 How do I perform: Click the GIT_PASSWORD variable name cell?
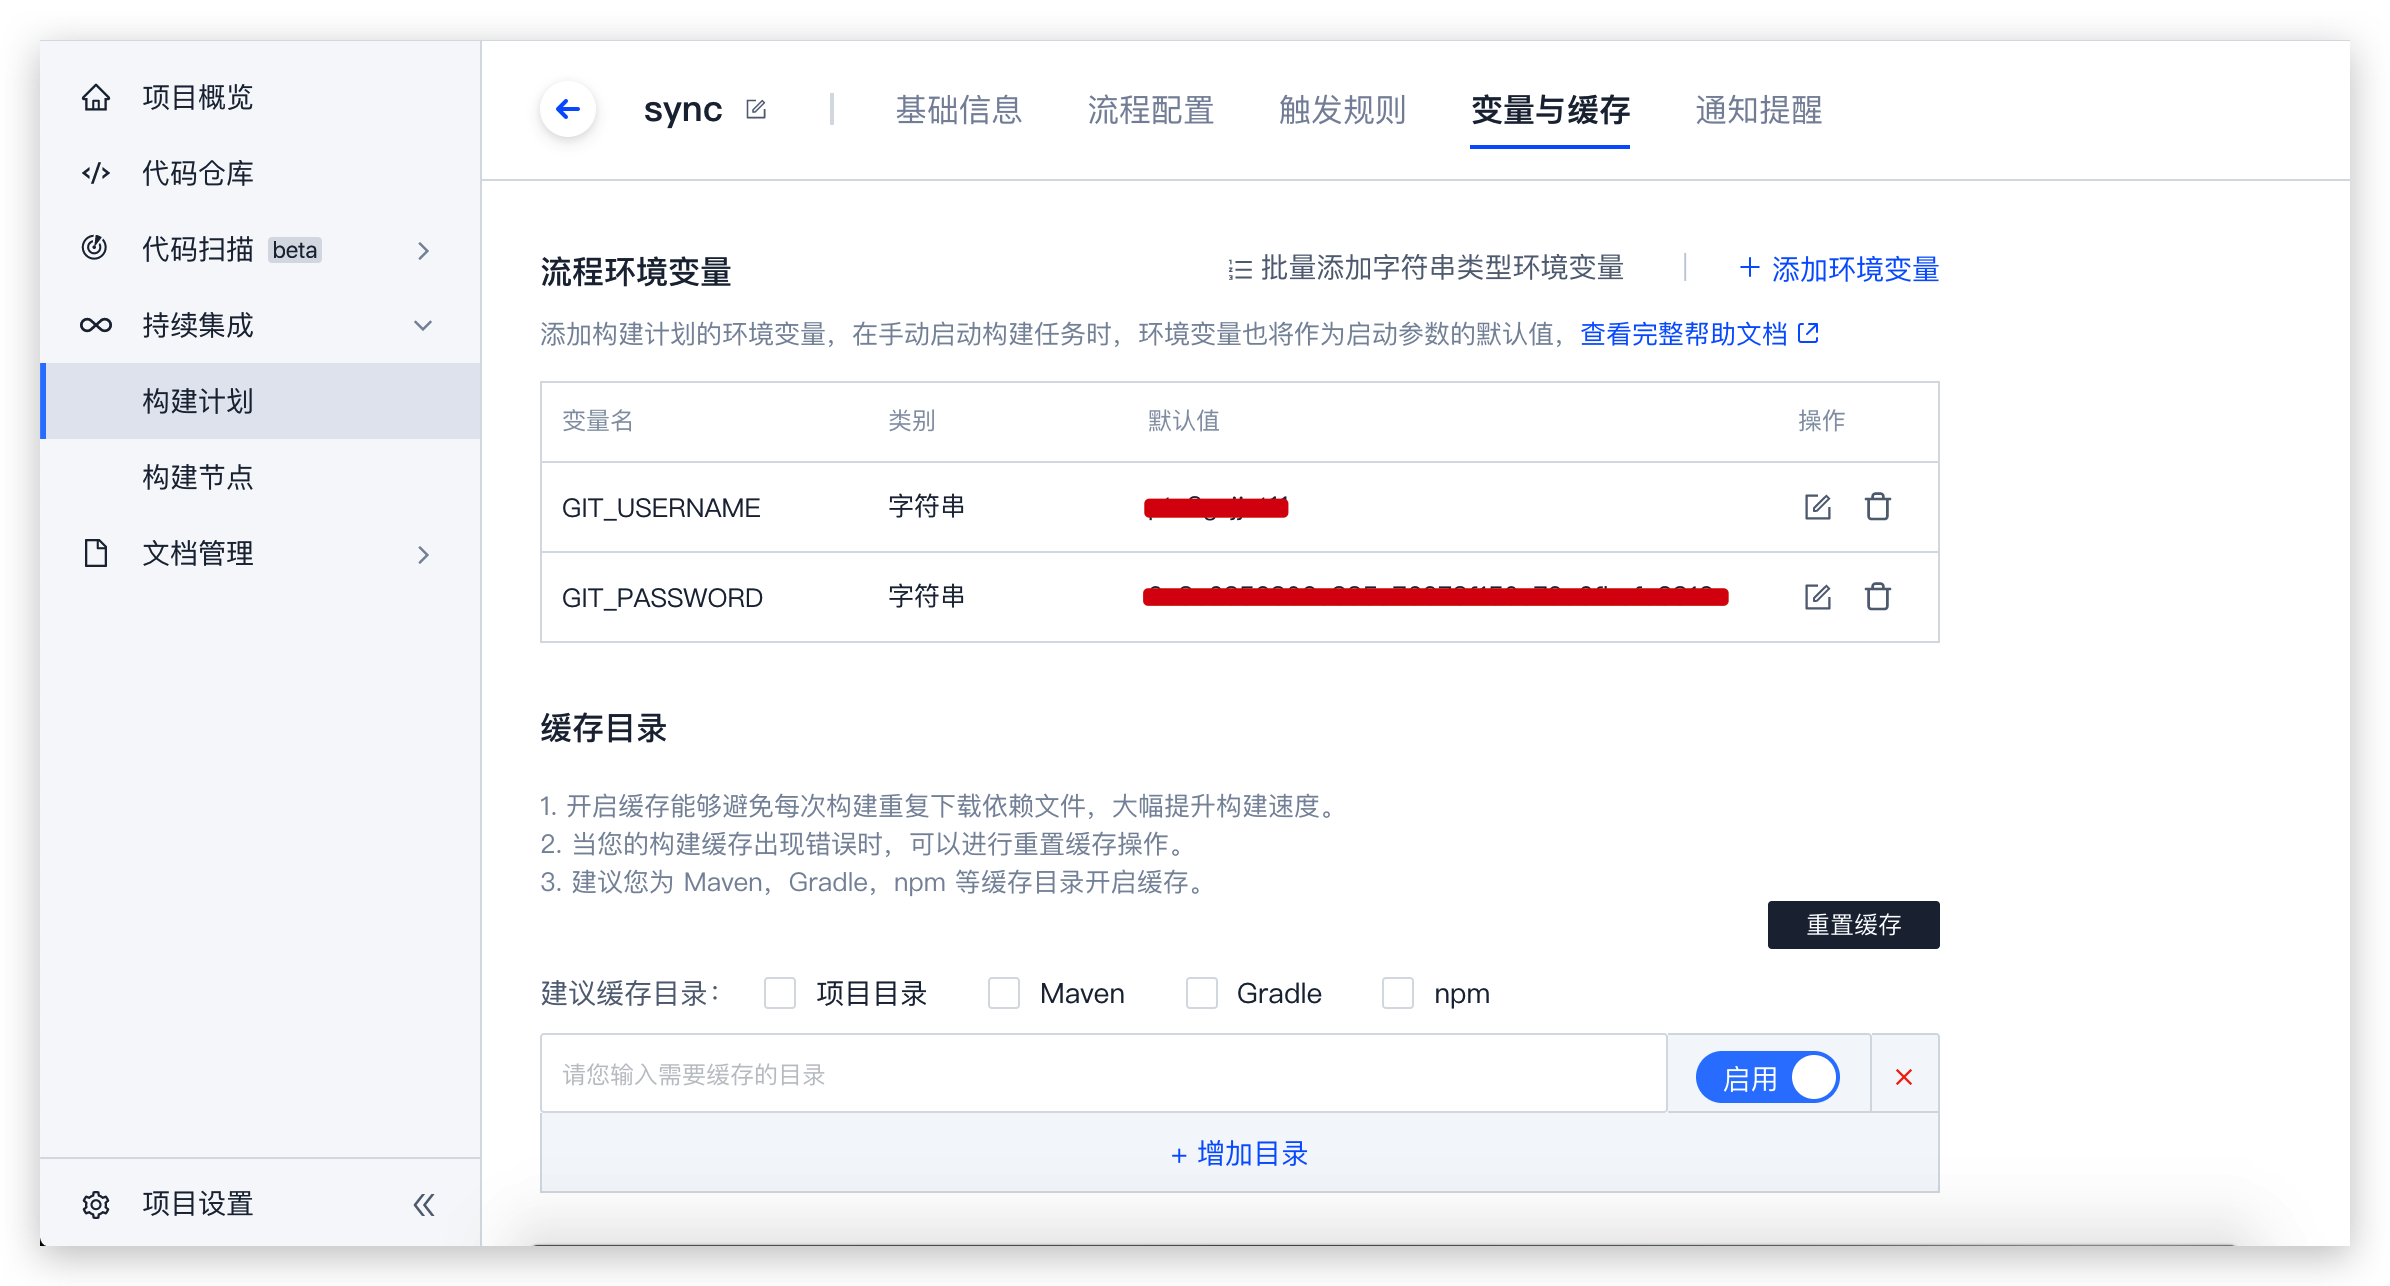point(662,598)
